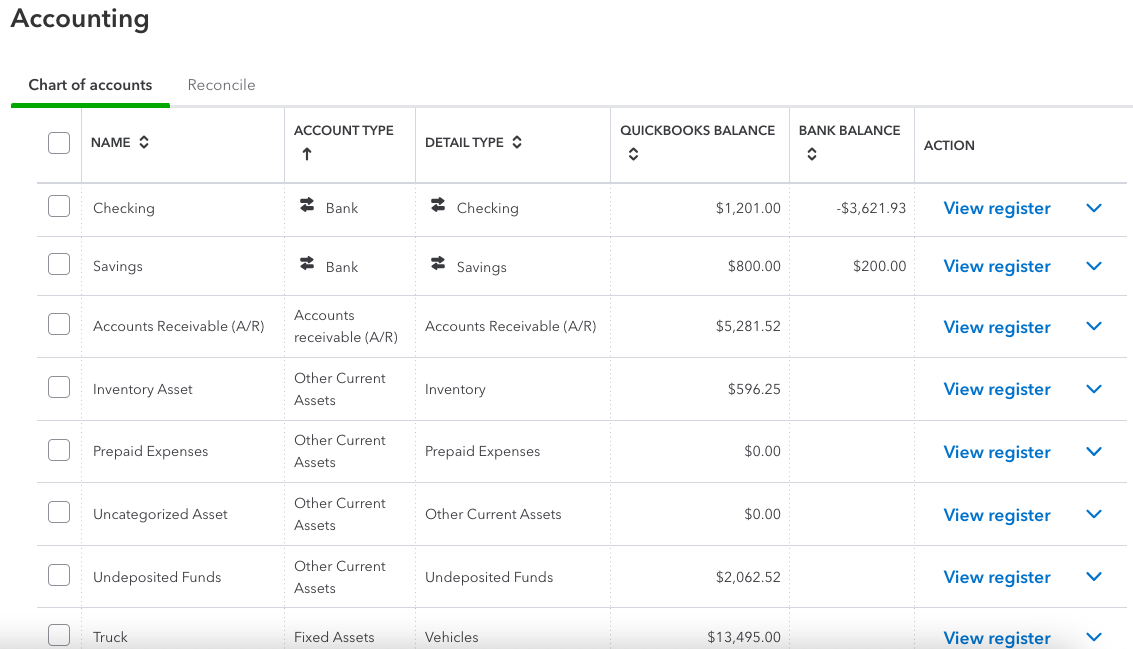Click the bank feed icon beside Checking's Bank type

click(307, 206)
